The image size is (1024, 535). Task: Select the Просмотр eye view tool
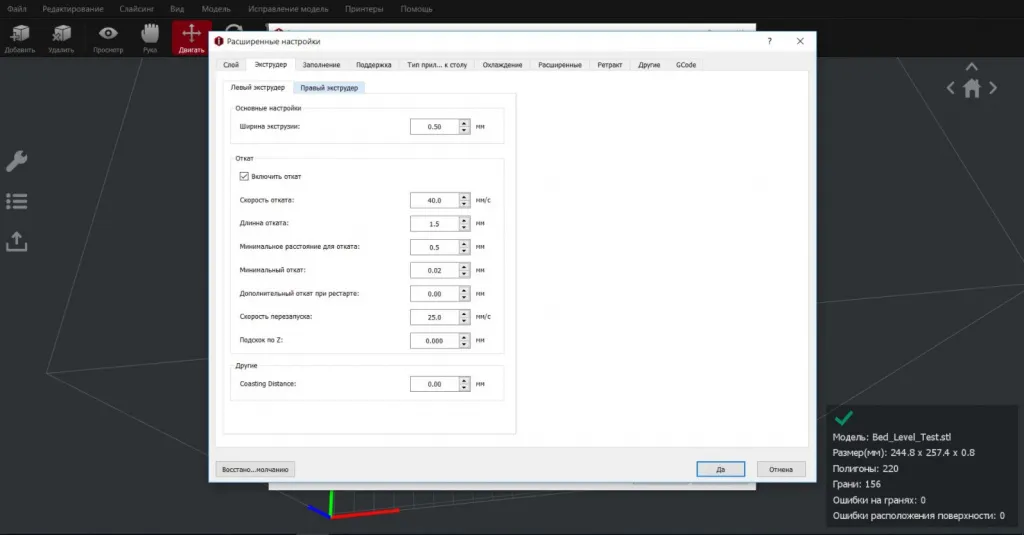click(x=107, y=36)
